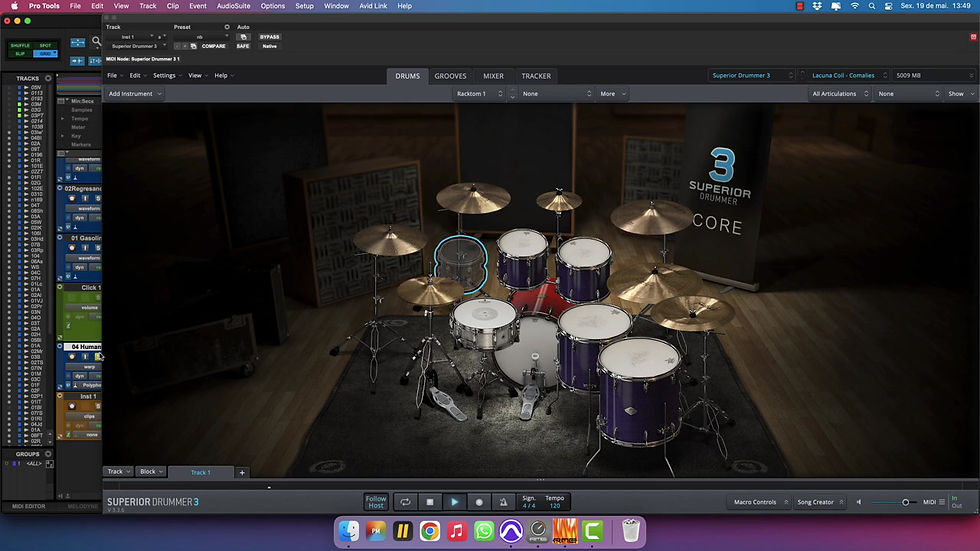This screenshot has height=551, width=980.
Task: Open Pro Tools AudioSuite menu
Action: 234,6
